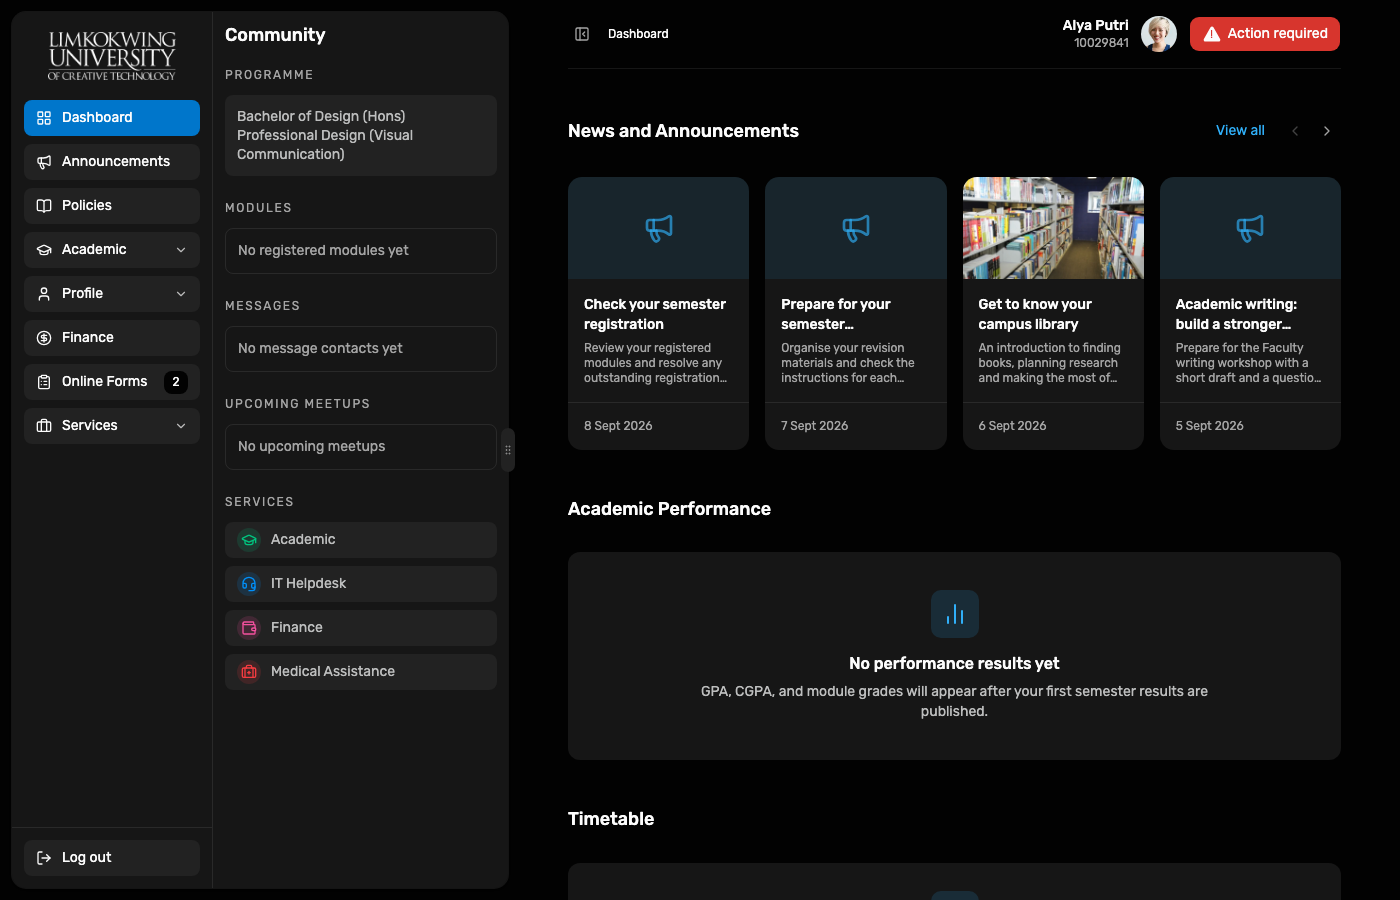Expand the Academic sidebar menu chevron
This screenshot has height=900, width=1400.
pyautogui.click(x=181, y=250)
